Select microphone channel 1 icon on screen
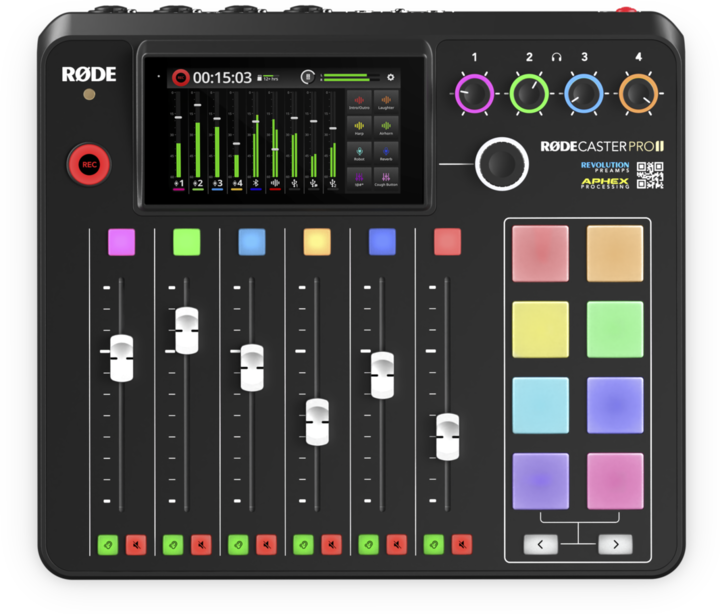The image size is (720, 614). (x=179, y=184)
